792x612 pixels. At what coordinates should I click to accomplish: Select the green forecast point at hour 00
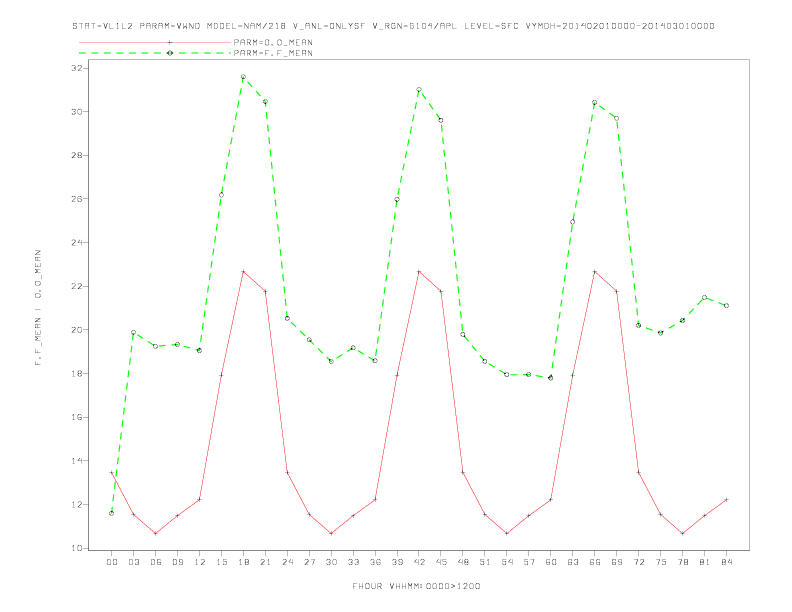pos(112,513)
